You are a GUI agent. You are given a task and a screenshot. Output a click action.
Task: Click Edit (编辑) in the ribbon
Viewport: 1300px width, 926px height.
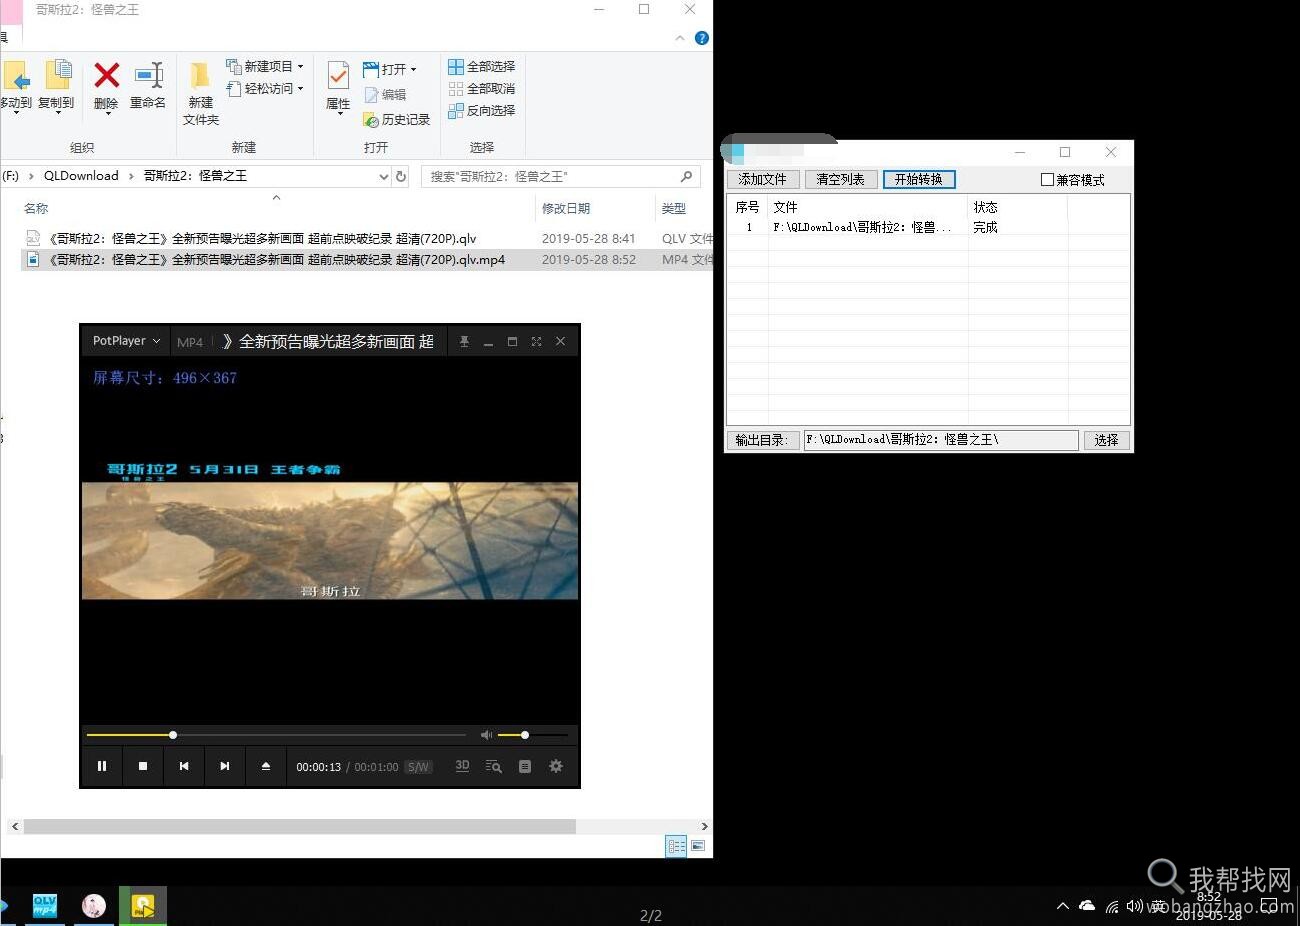(x=385, y=94)
